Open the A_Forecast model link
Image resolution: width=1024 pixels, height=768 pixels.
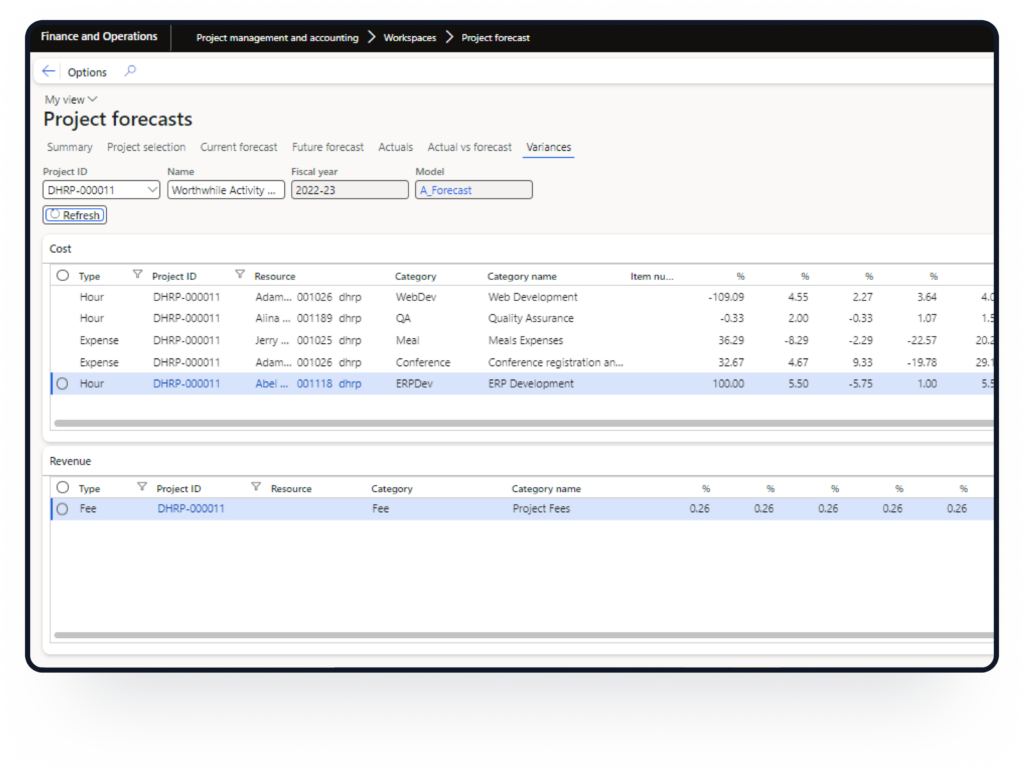click(x=446, y=190)
